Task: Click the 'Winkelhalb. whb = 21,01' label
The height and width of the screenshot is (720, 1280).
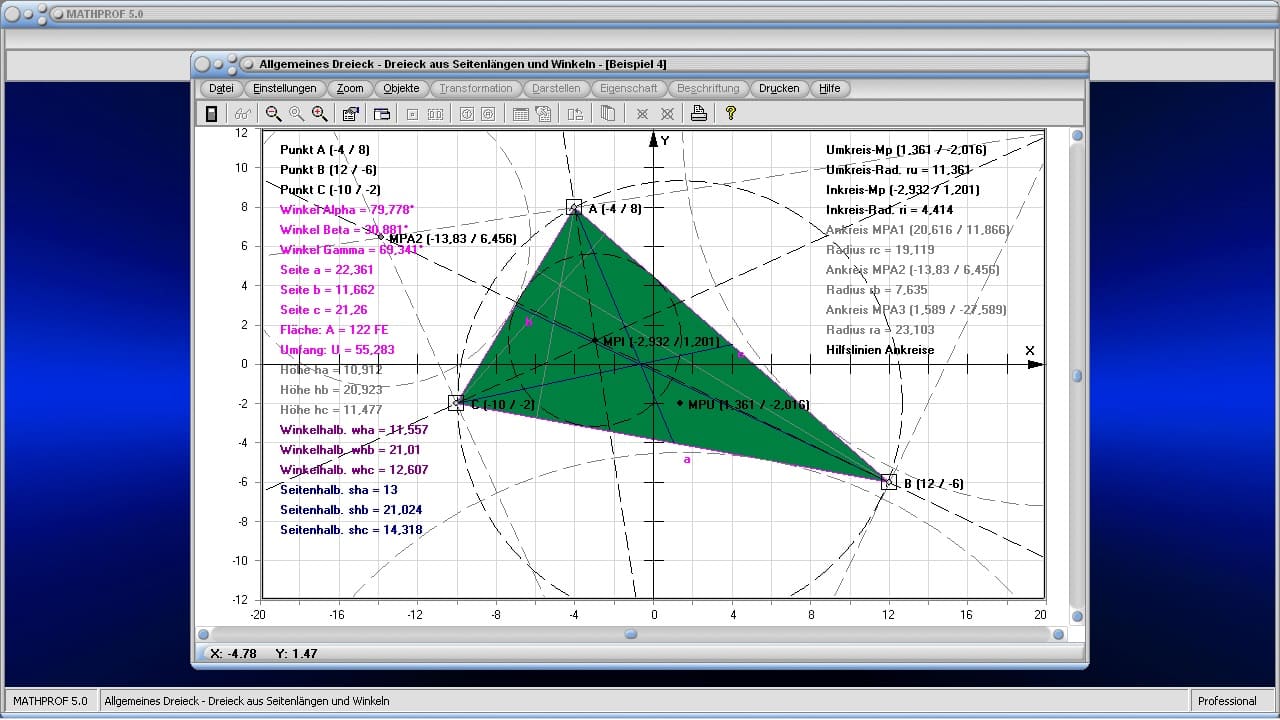Action: click(x=350, y=450)
